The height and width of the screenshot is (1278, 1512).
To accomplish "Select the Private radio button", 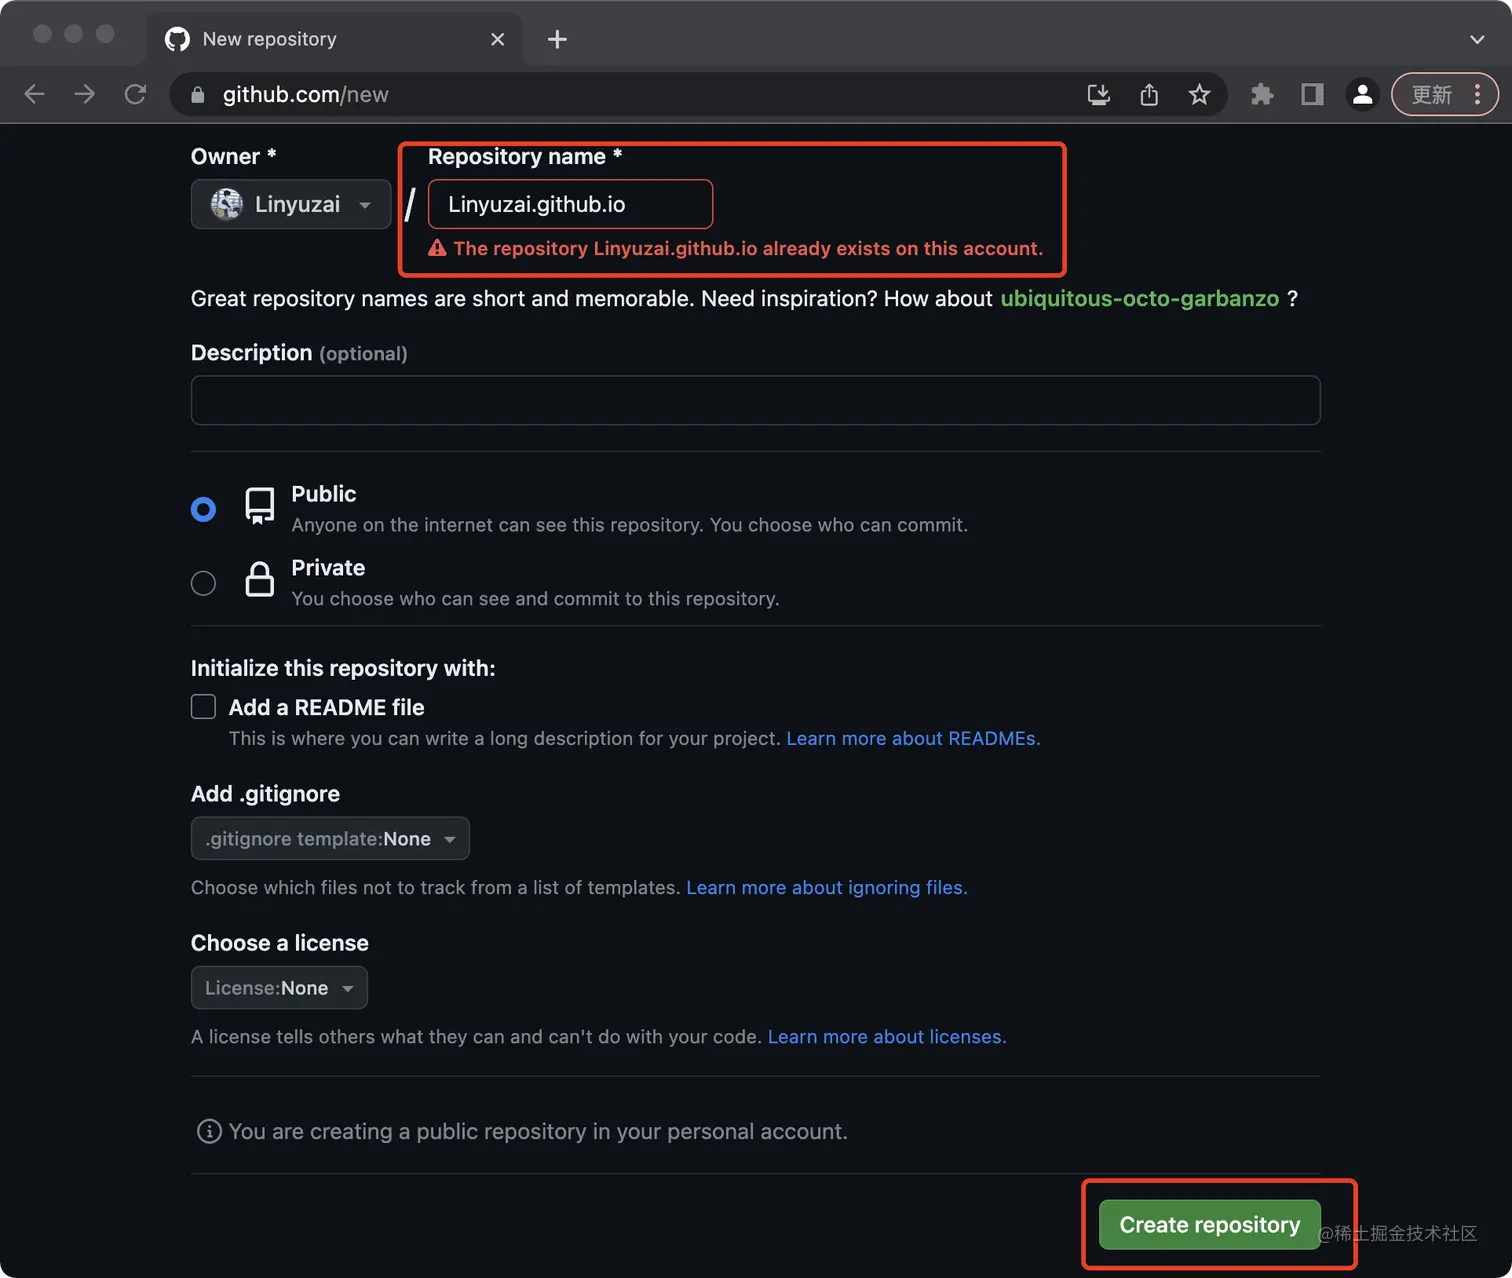I will click(203, 583).
